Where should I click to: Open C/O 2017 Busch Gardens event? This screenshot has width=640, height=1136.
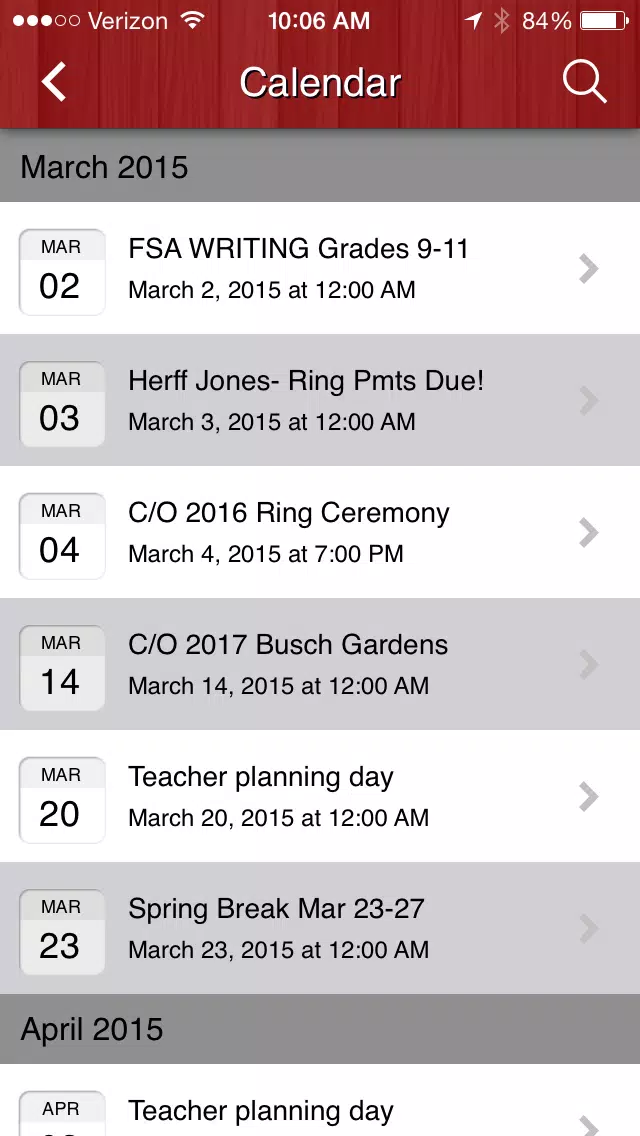pyautogui.click(x=320, y=664)
